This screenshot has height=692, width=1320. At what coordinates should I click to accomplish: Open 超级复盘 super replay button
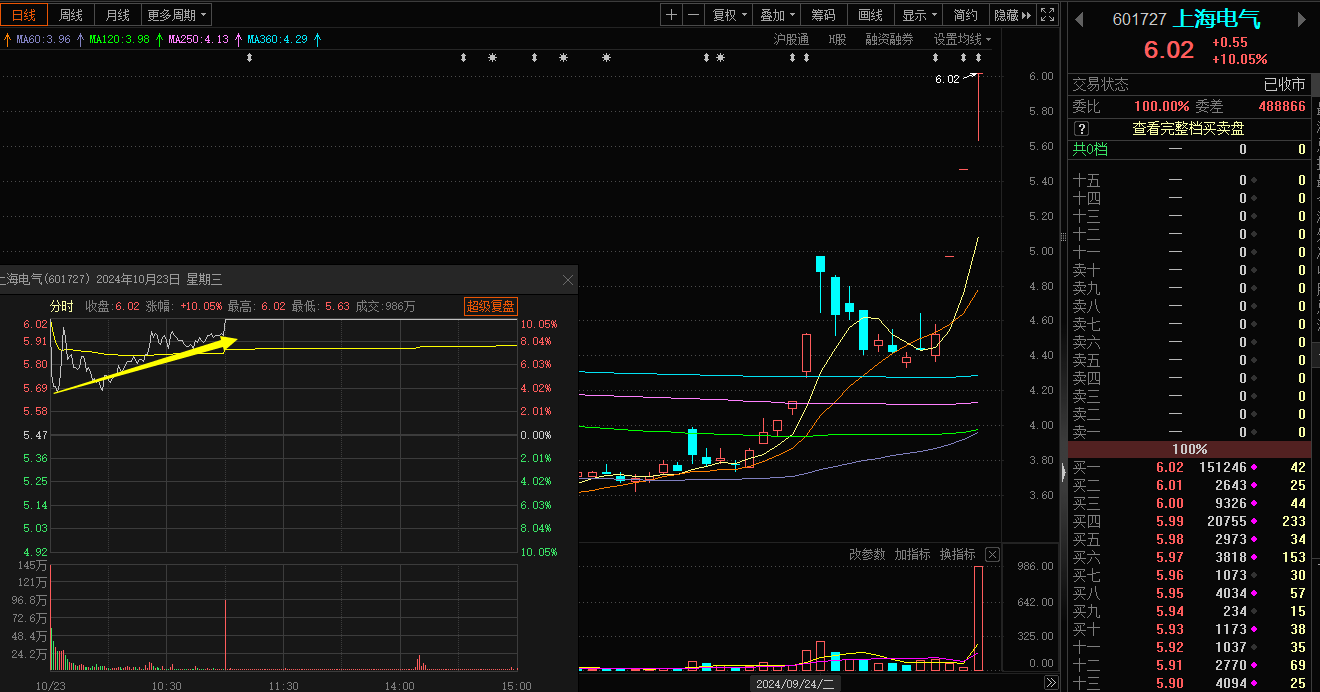coord(490,306)
